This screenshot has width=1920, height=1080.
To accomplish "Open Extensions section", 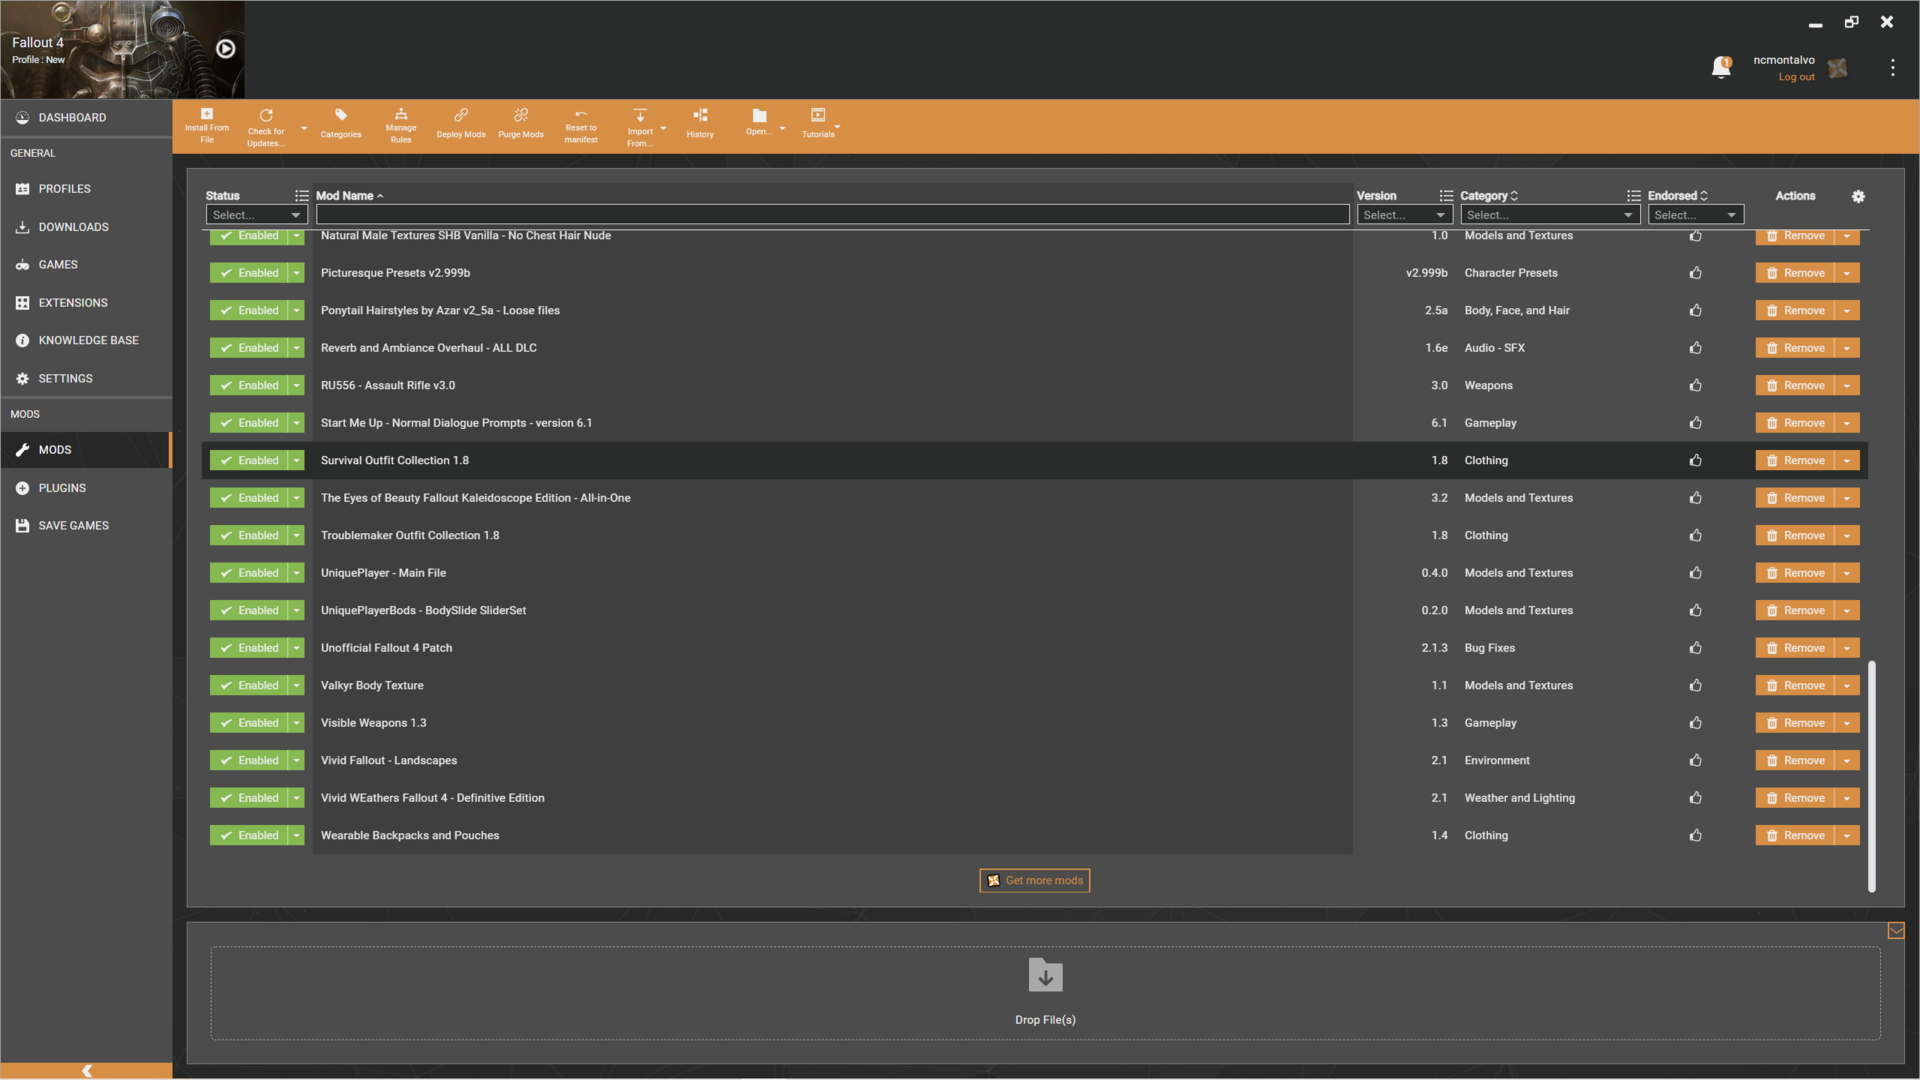I will coord(86,302).
